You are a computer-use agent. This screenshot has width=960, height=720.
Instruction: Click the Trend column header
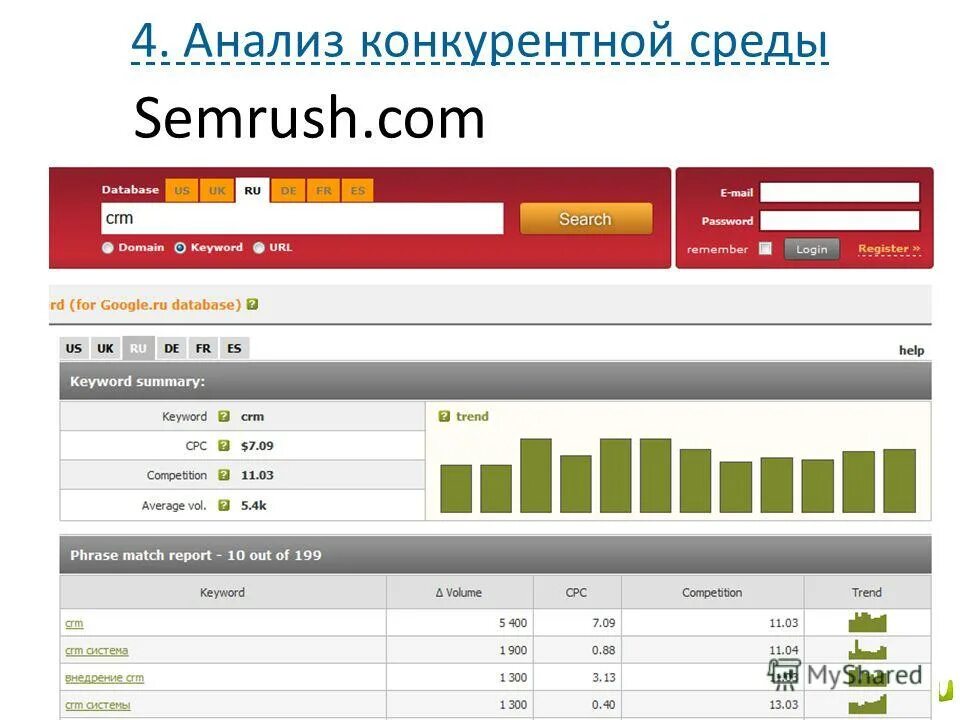[x=867, y=593]
